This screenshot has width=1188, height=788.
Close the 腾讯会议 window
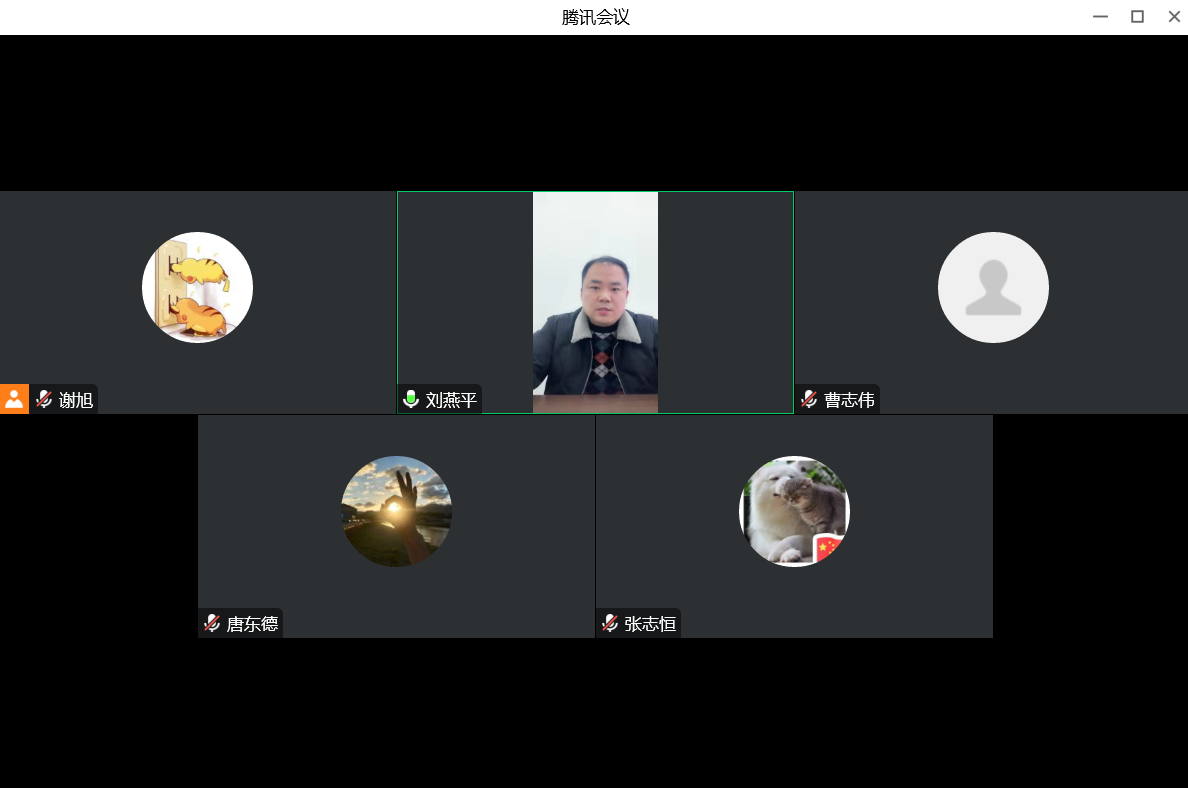(1174, 17)
